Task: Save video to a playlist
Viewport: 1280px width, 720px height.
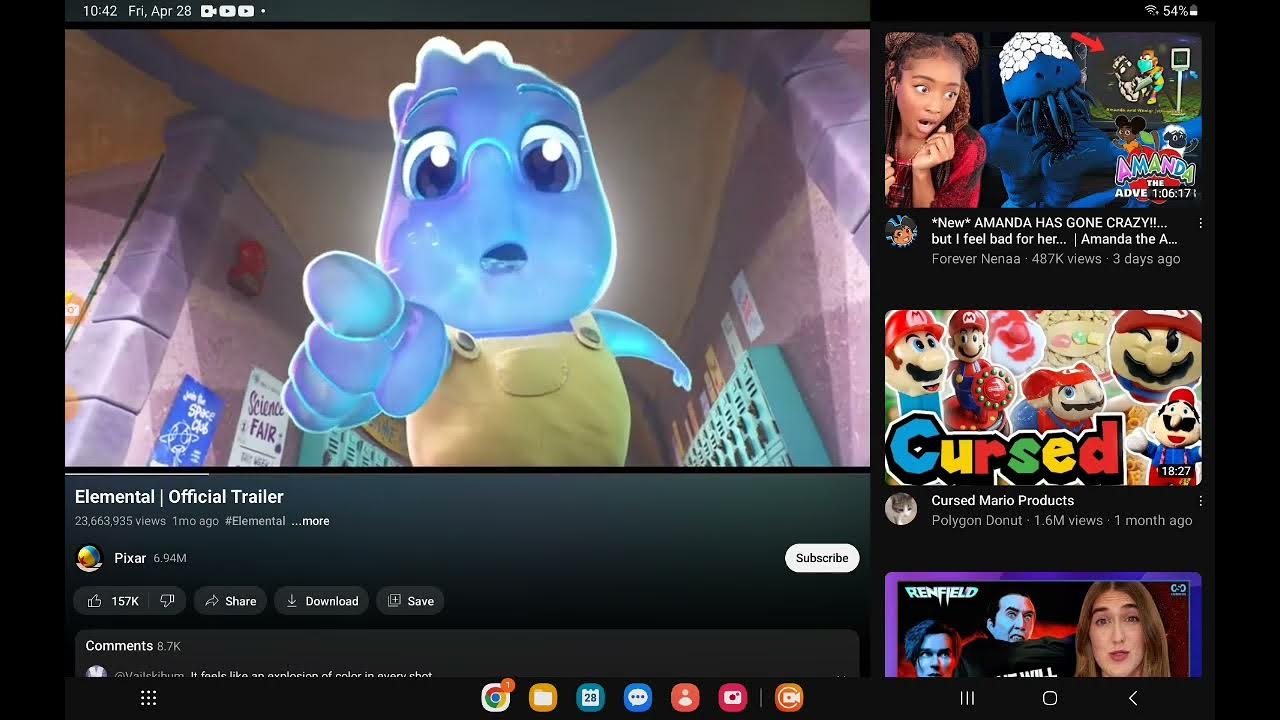Action: point(411,601)
